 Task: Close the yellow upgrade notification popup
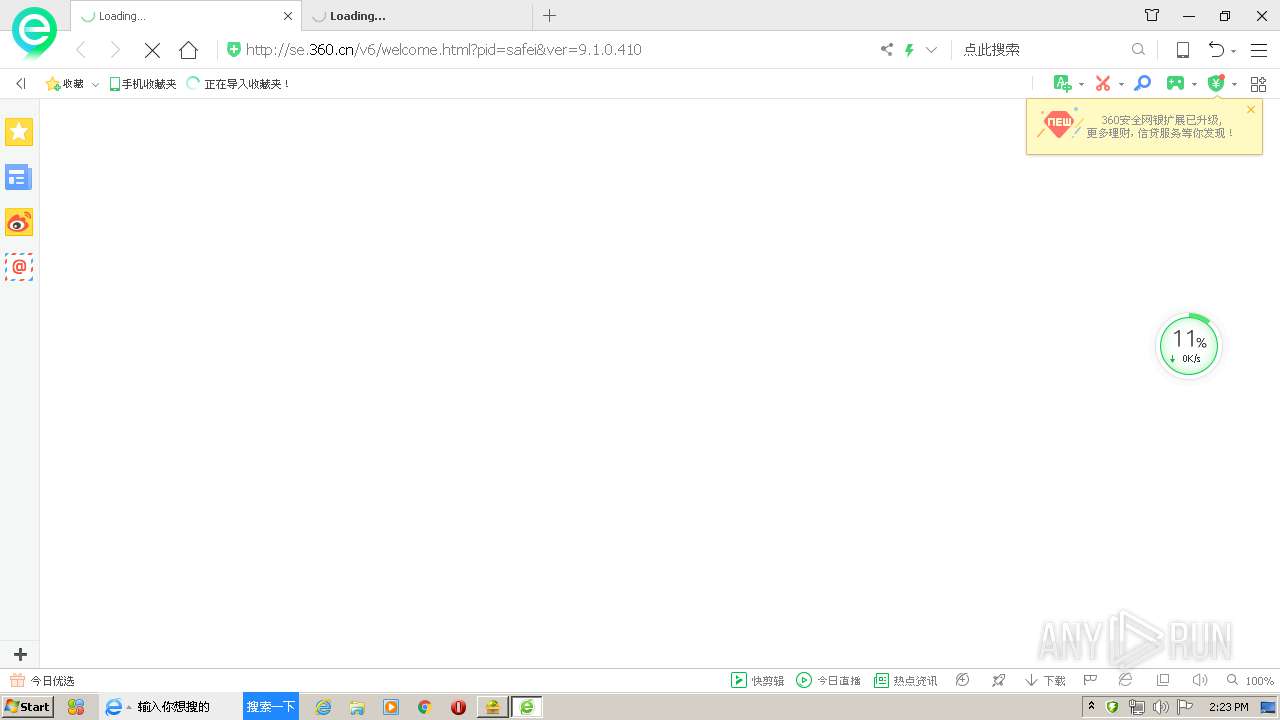click(x=1250, y=109)
